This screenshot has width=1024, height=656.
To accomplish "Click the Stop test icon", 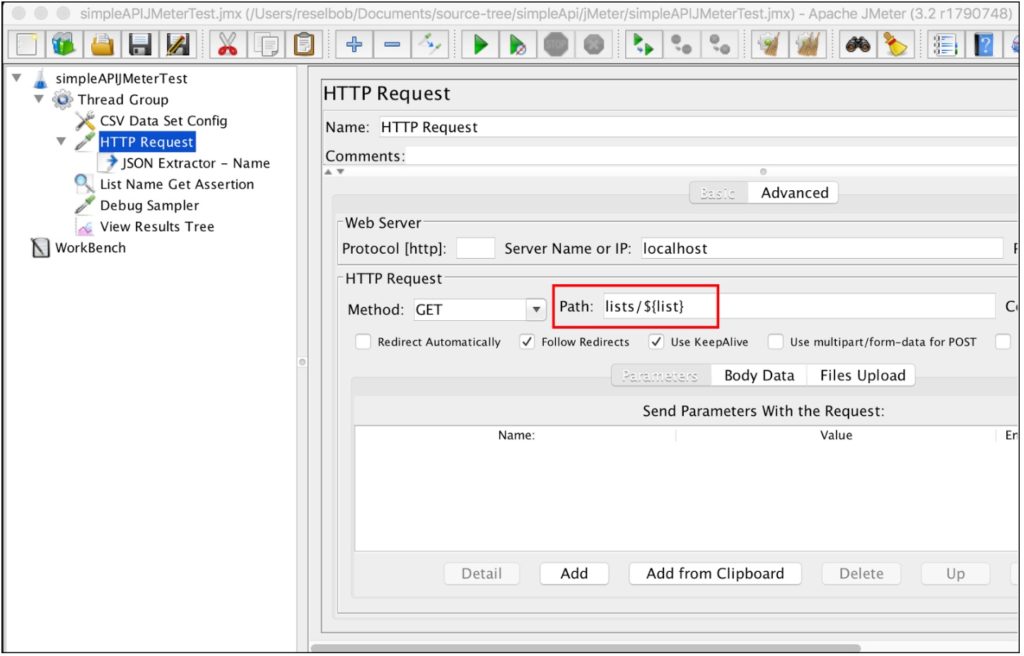I will (556, 44).
